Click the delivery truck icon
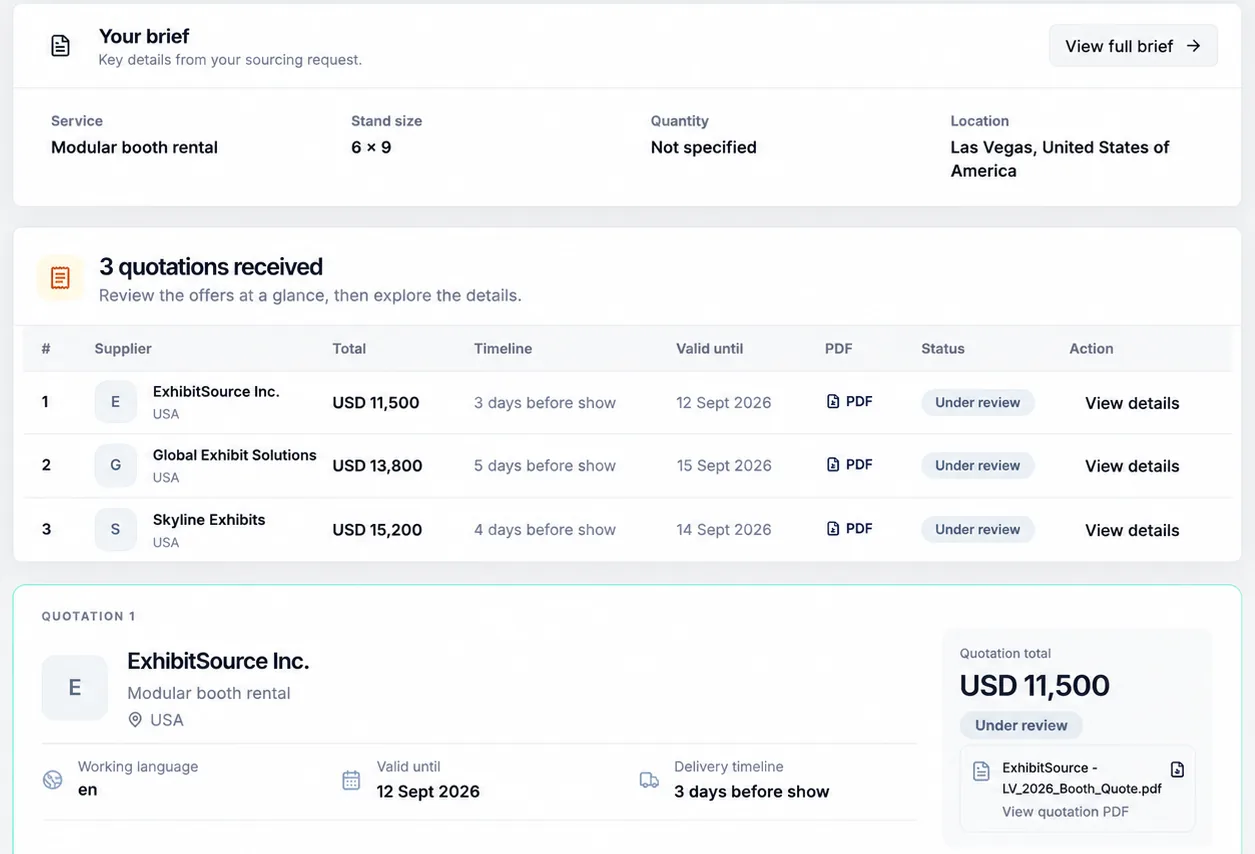 point(649,780)
